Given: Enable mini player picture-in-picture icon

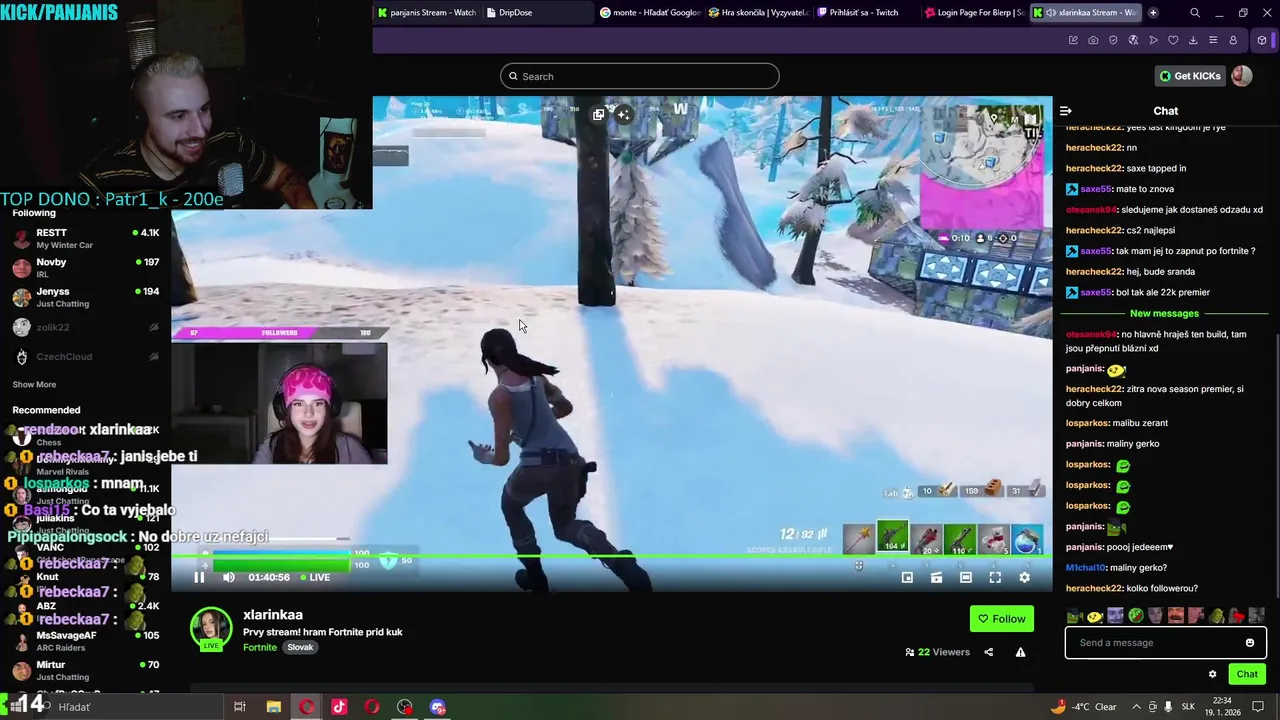Looking at the screenshot, I should click(x=907, y=577).
